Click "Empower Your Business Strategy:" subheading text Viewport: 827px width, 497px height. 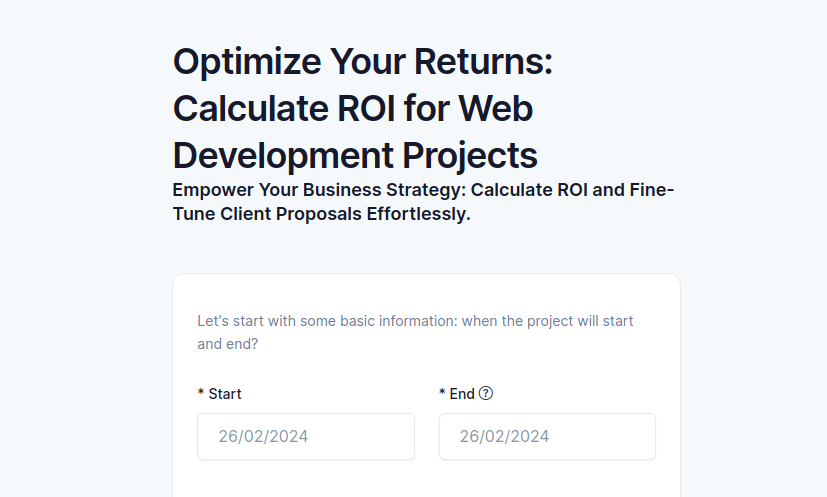[x=319, y=190]
